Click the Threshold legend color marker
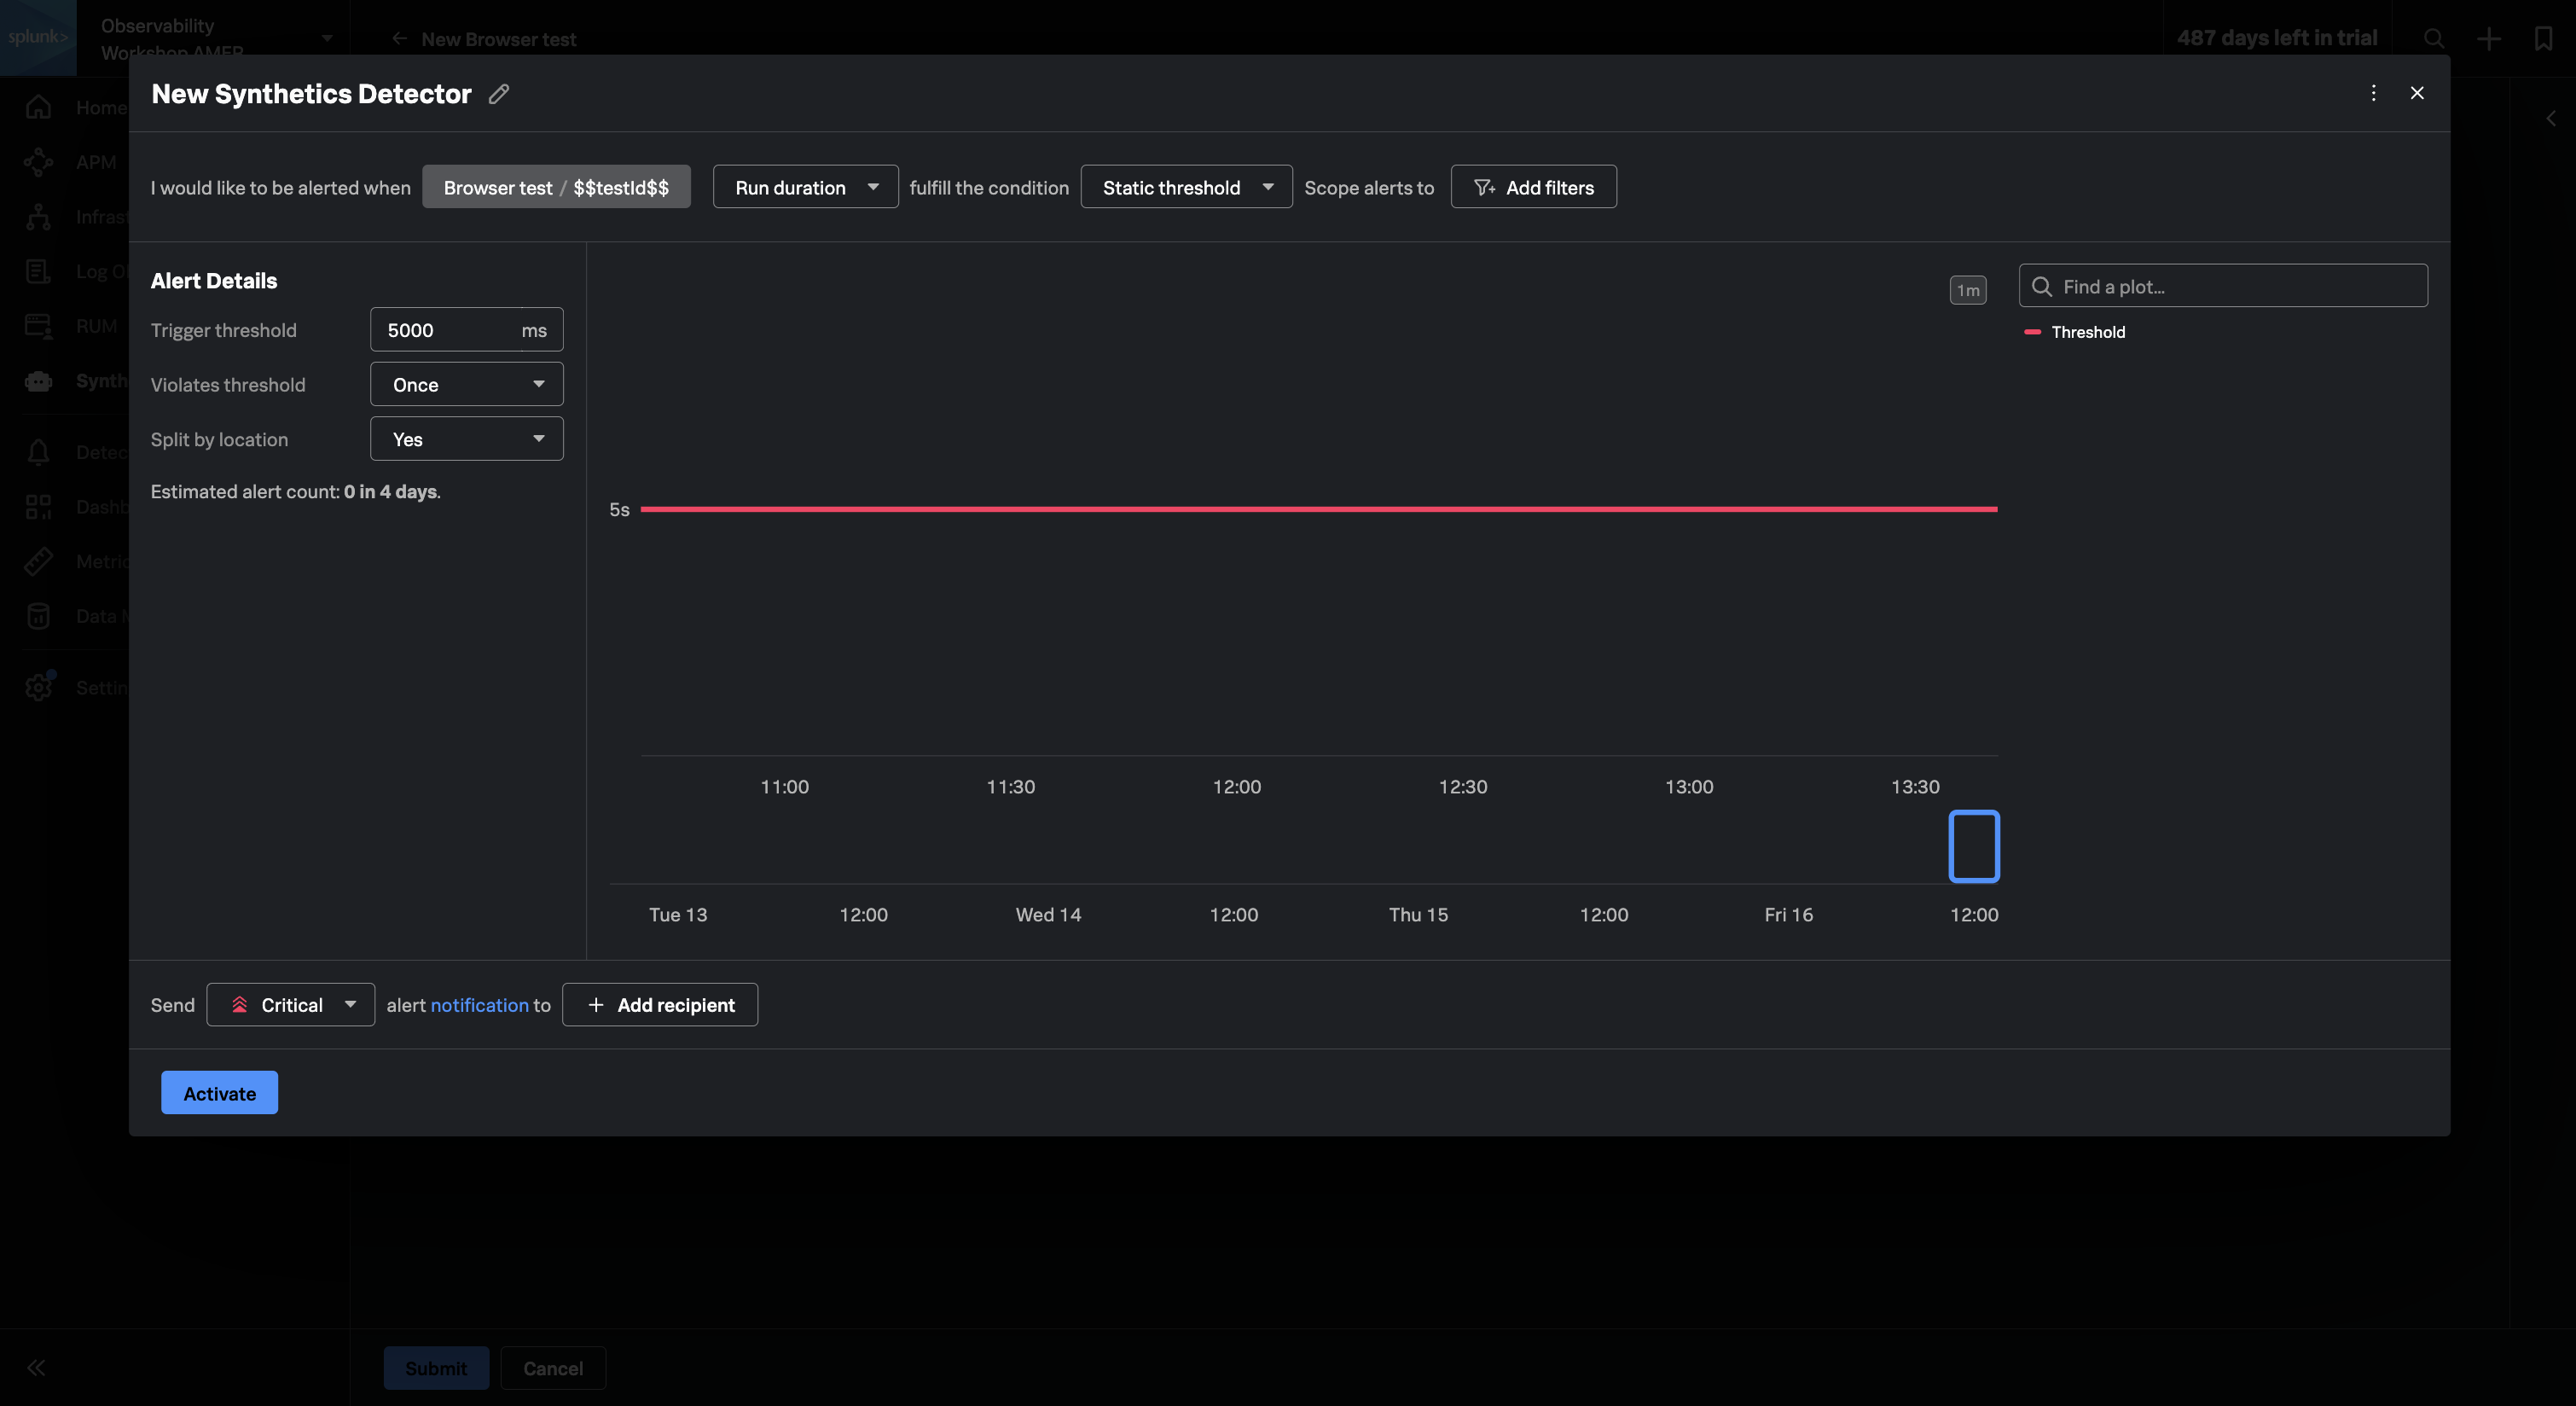 pyautogui.click(x=2032, y=332)
